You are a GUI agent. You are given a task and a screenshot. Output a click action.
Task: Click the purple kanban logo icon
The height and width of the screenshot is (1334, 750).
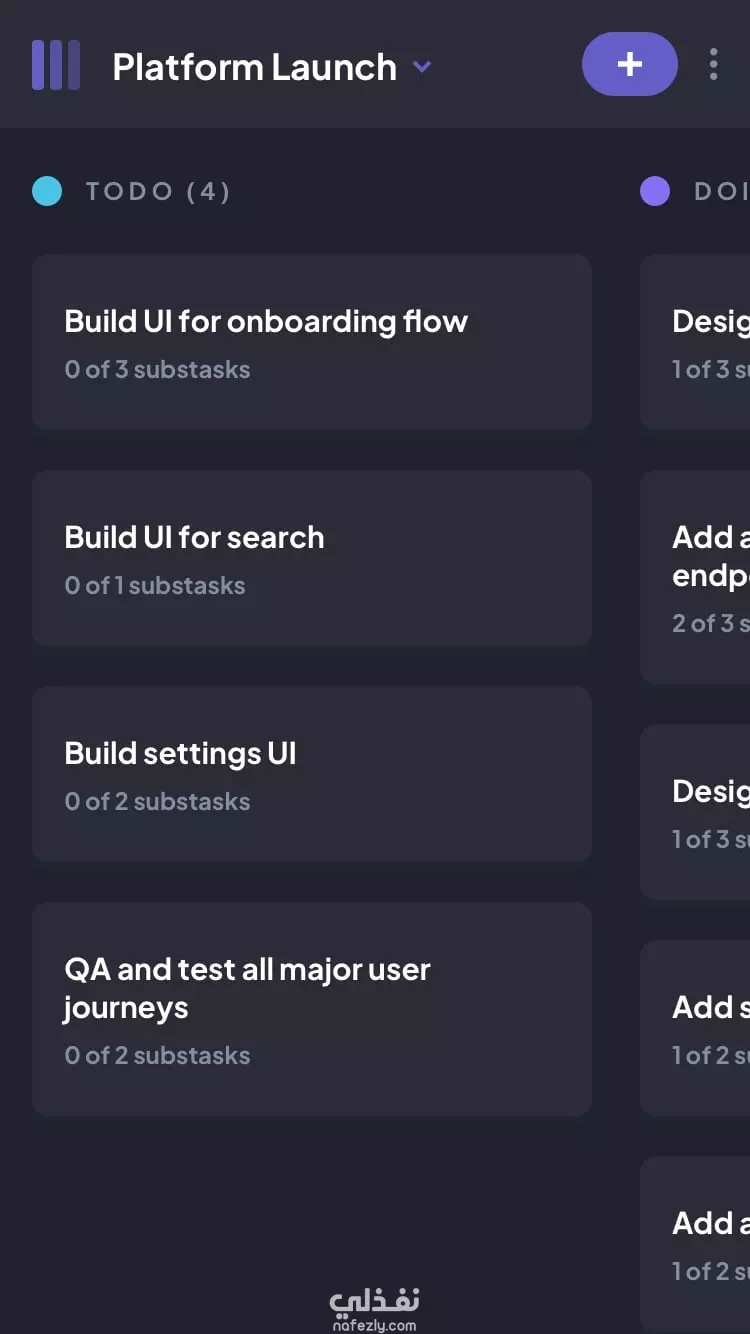56,65
